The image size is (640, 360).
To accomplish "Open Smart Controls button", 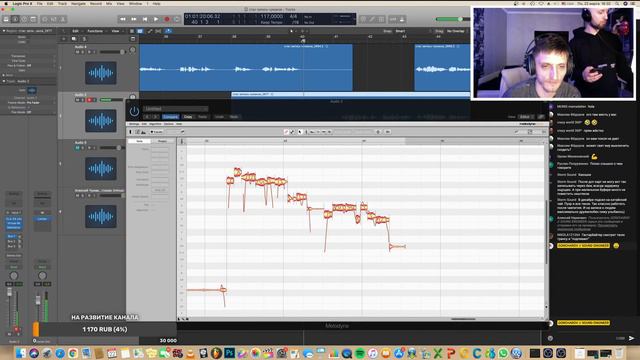I will click(x=45, y=19).
